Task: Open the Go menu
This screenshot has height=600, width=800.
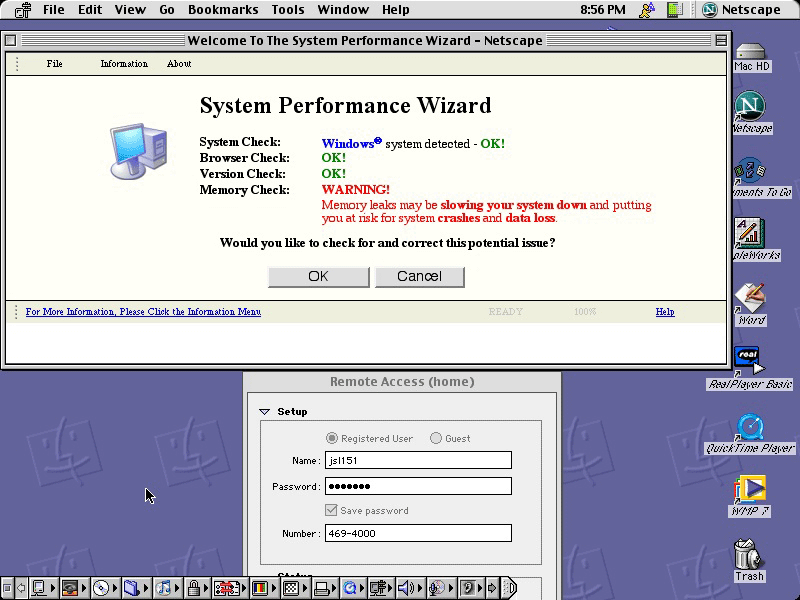Action: coord(167,10)
